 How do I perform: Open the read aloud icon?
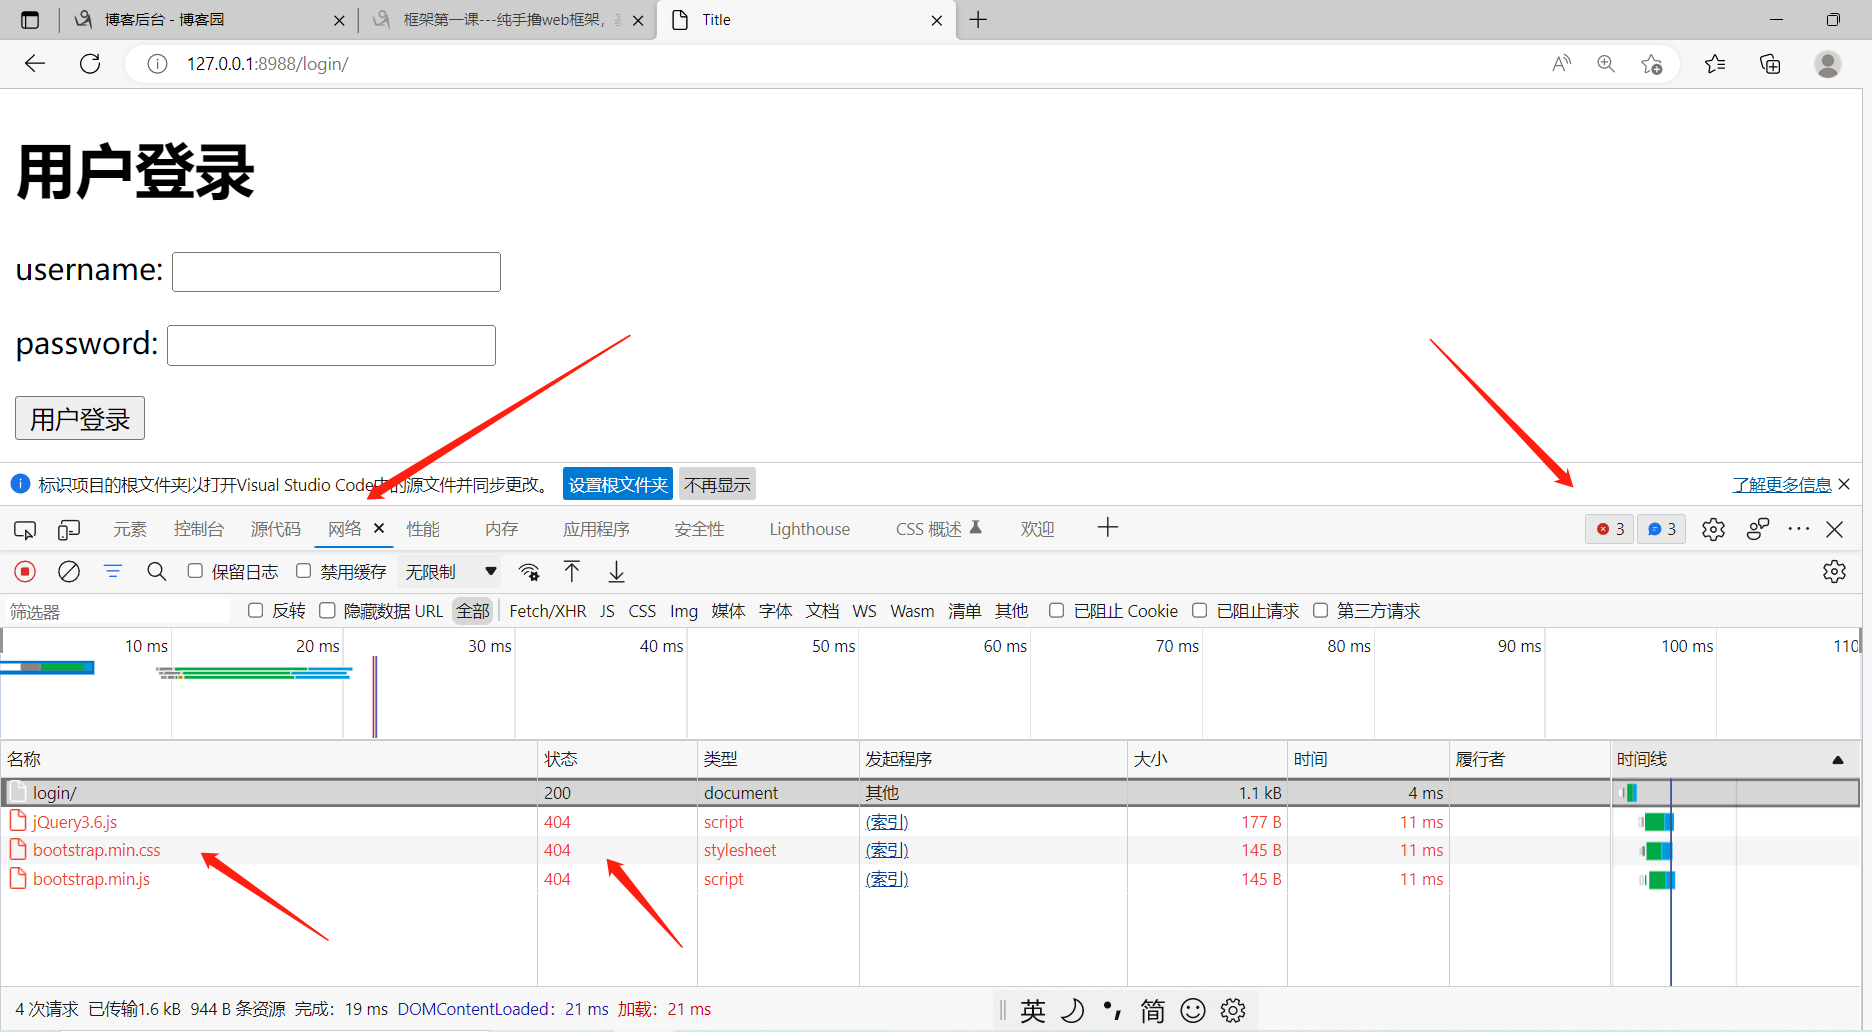pos(1561,64)
